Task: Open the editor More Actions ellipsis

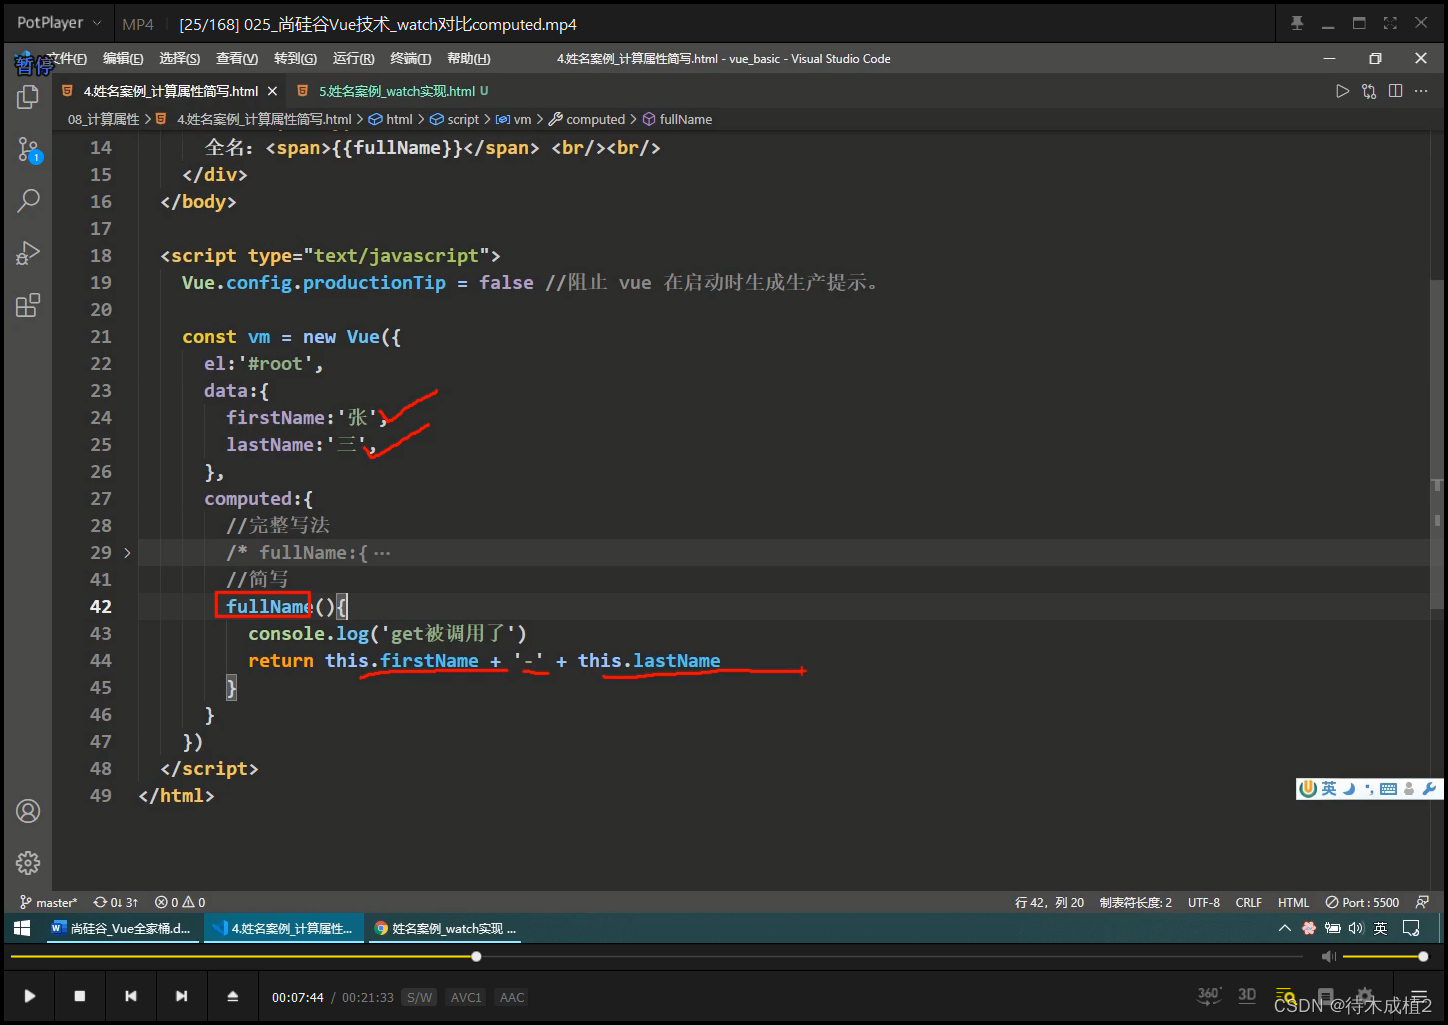Action: (1422, 91)
